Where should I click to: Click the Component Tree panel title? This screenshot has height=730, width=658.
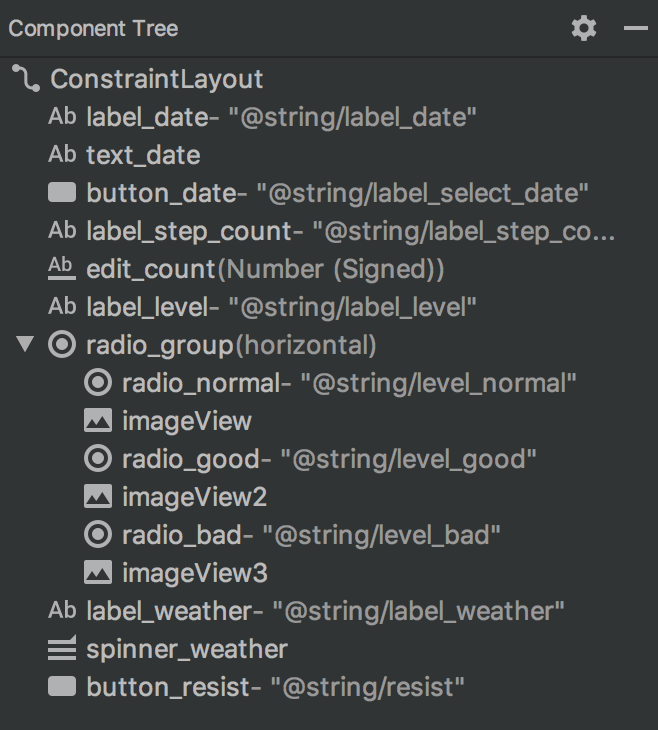click(93, 29)
